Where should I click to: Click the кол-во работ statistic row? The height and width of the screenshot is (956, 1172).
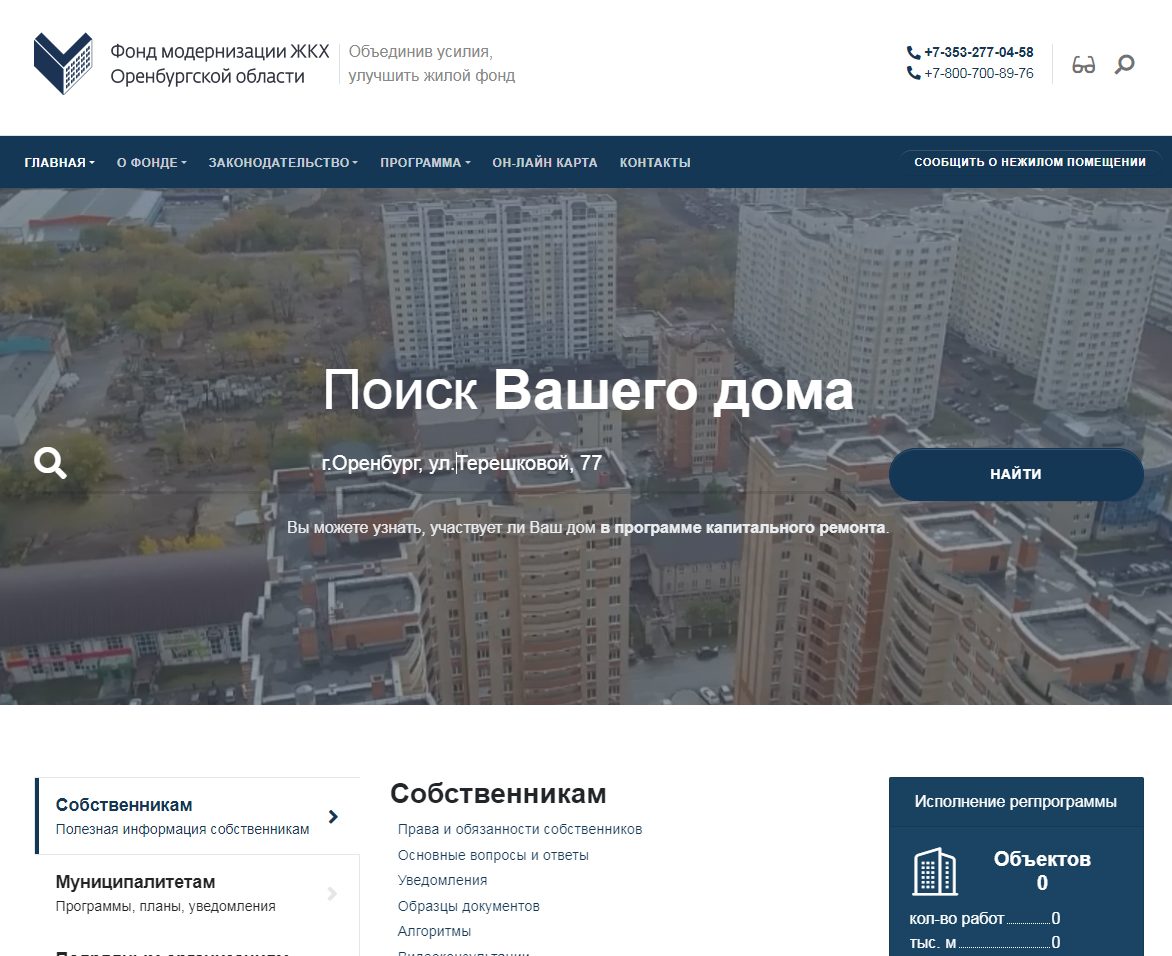[984, 919]
